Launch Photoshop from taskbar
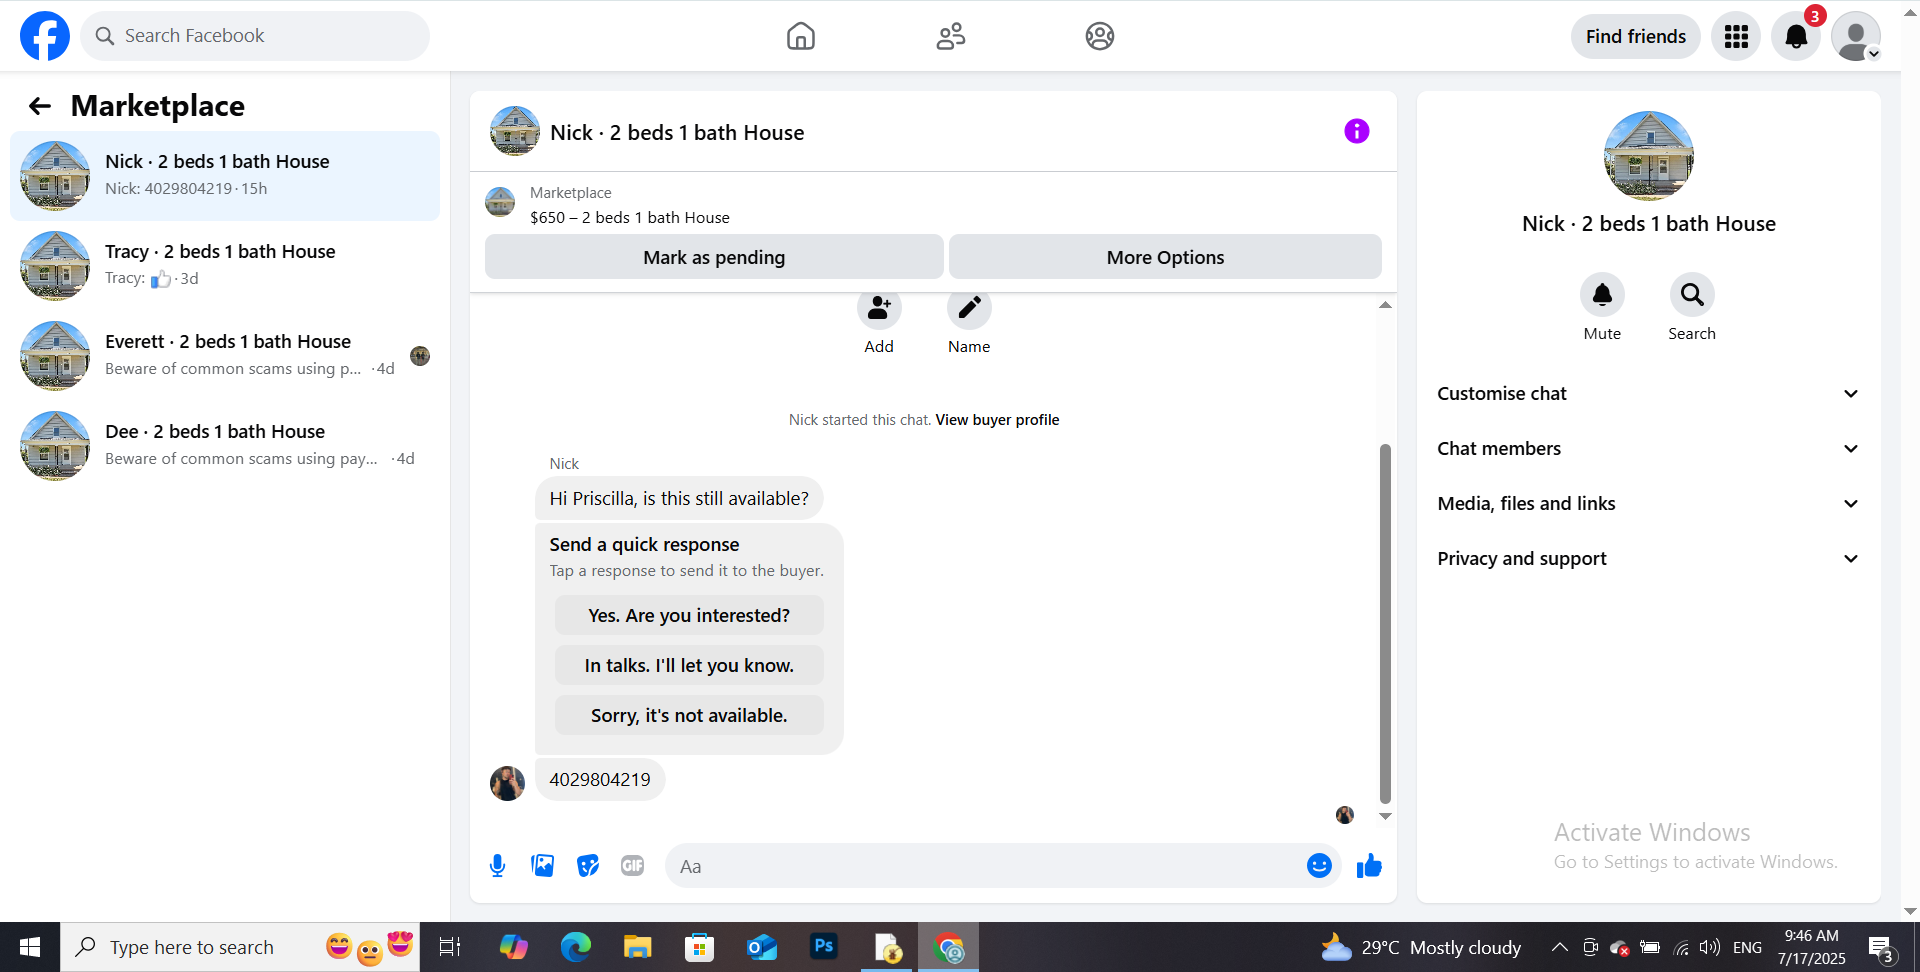The width and height of the screenshot is (1920, 972). [824, 947]
